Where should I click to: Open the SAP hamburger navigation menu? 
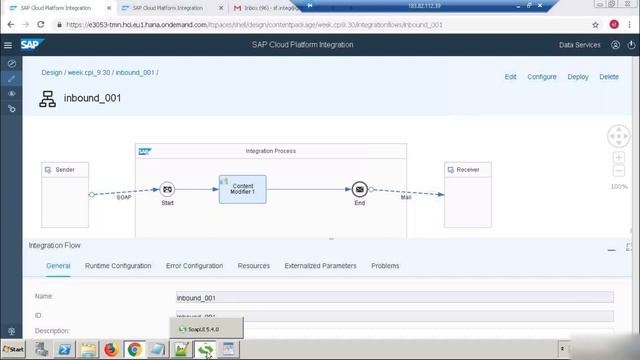(8, 45)
